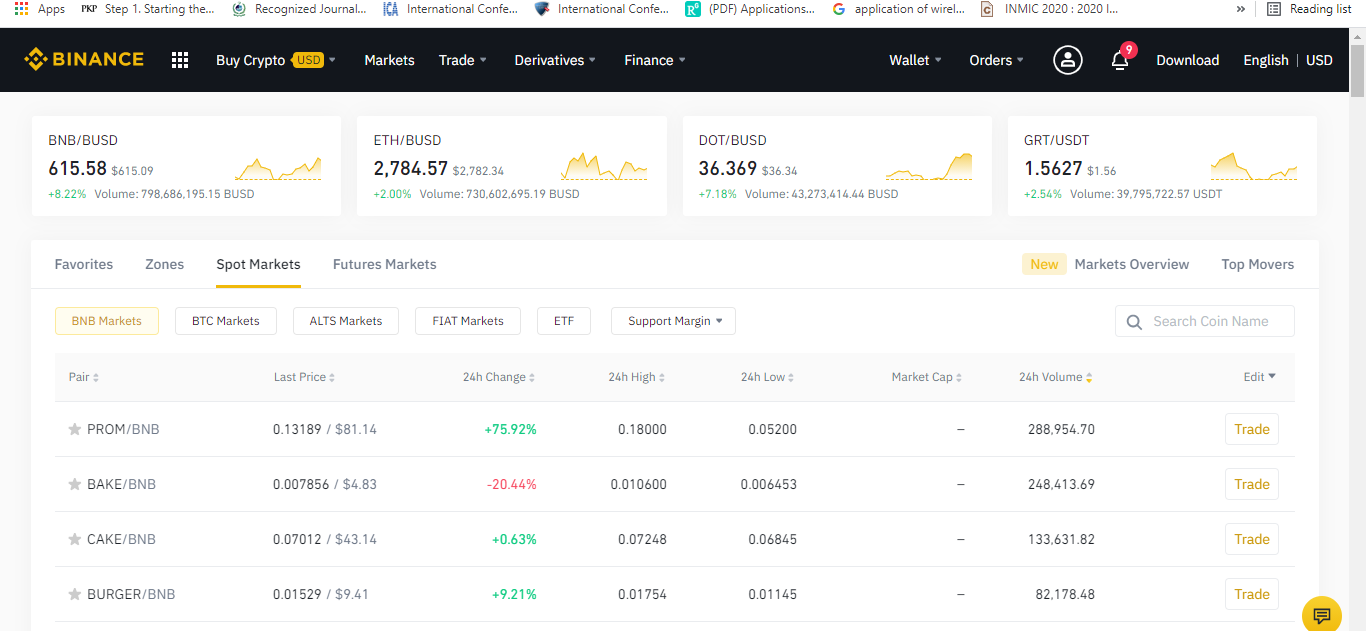Click Trade for BAKE/BNB
Viewport: 1366px width, 631px height.
(1252, 484)
